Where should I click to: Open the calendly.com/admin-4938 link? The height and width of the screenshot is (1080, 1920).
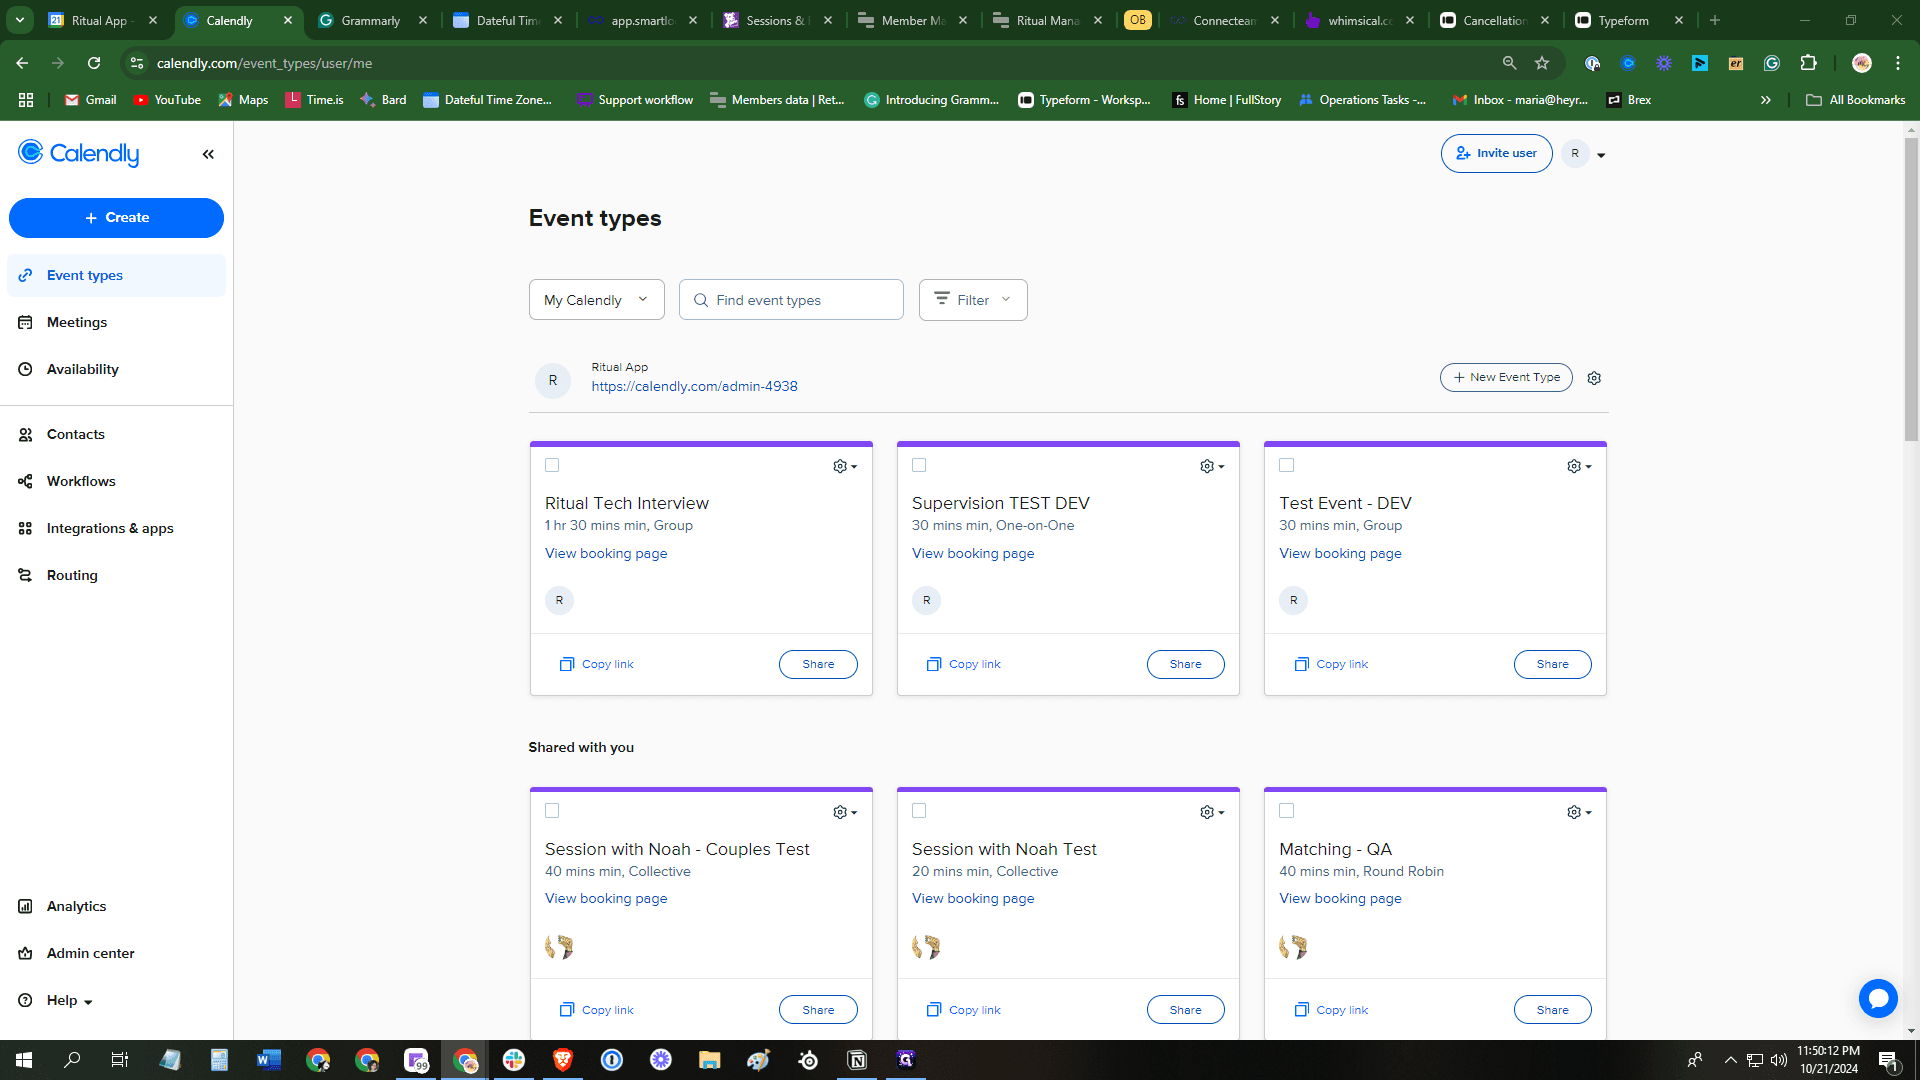tap(694, 386)
